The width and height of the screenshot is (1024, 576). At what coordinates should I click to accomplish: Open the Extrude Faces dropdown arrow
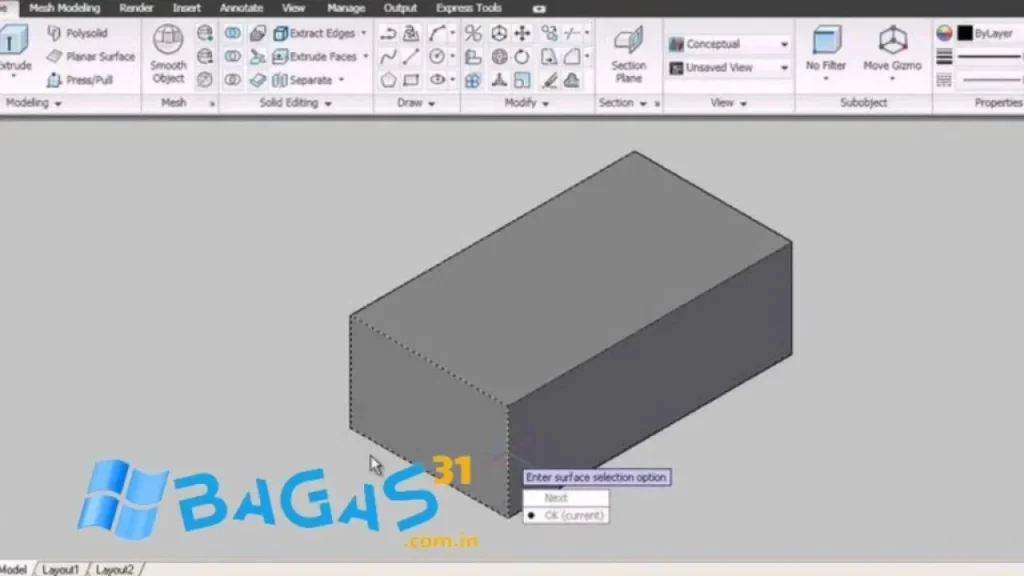(x=366, y=56)
